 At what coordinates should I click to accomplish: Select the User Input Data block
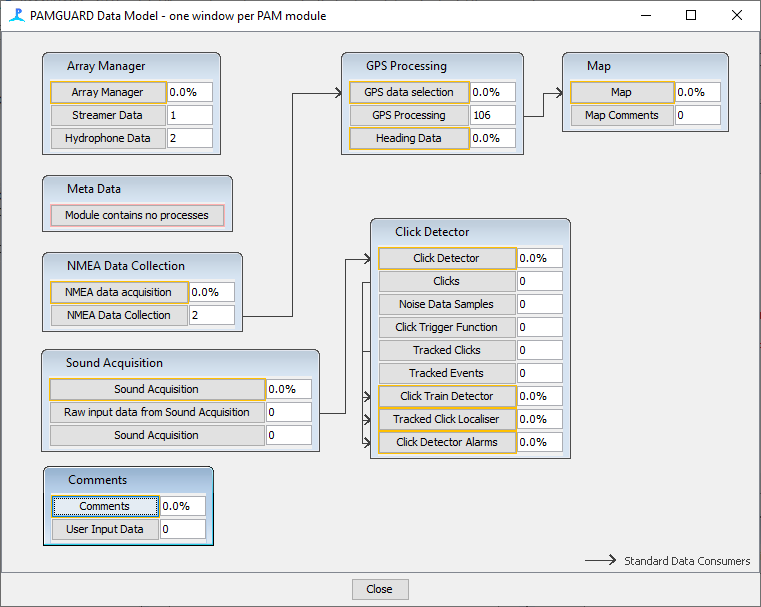coord(105,529)
